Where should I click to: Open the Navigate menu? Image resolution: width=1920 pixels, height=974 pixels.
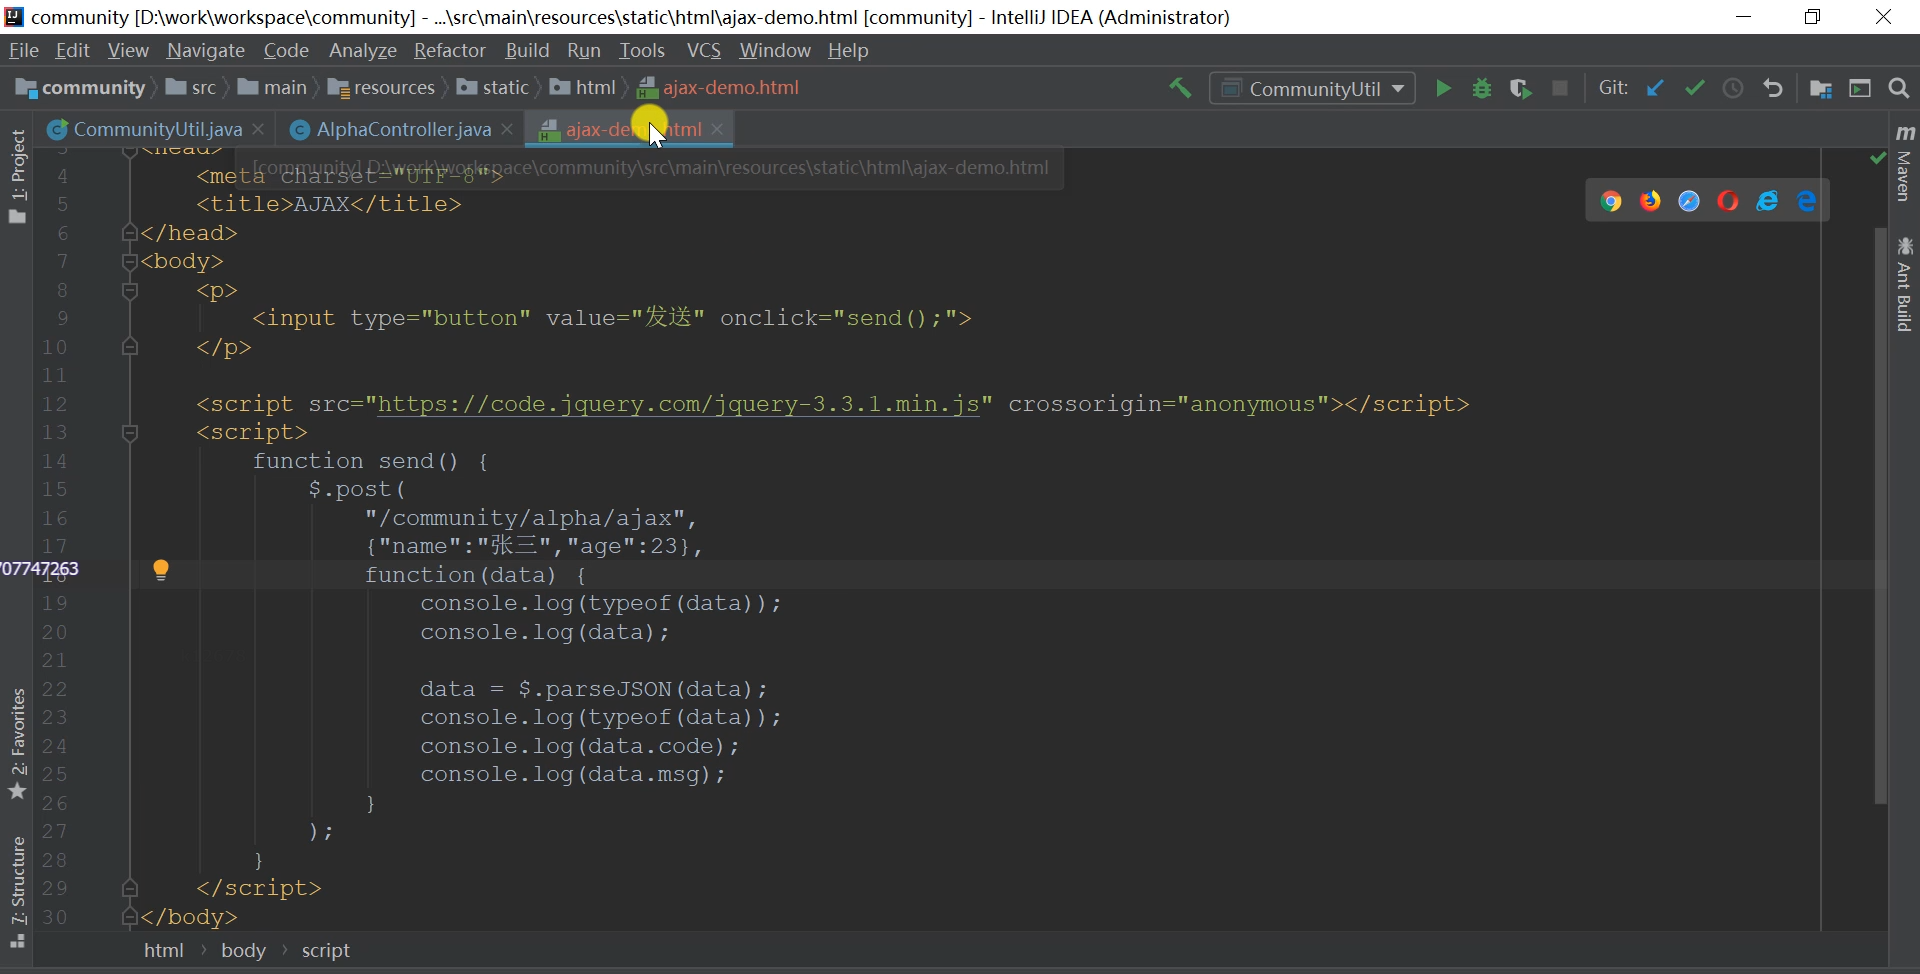(x=206, y=50)
